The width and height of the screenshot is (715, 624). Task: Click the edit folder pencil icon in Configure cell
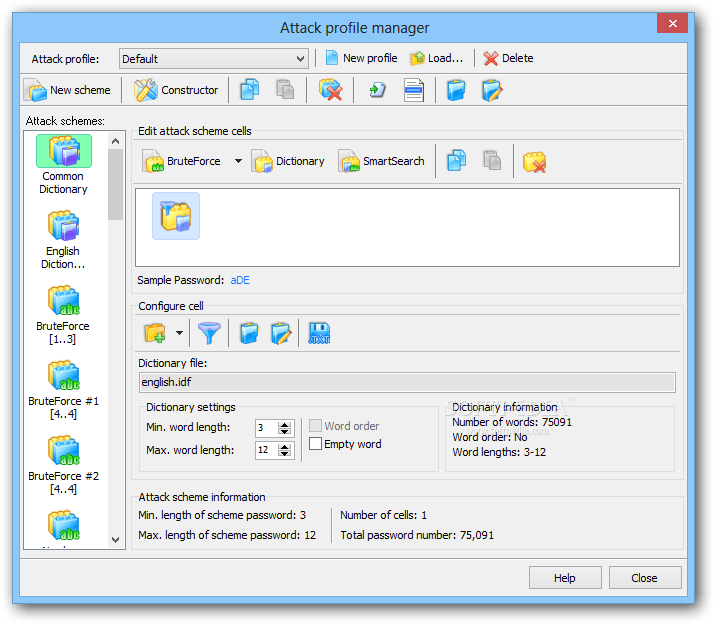(281, 333)
